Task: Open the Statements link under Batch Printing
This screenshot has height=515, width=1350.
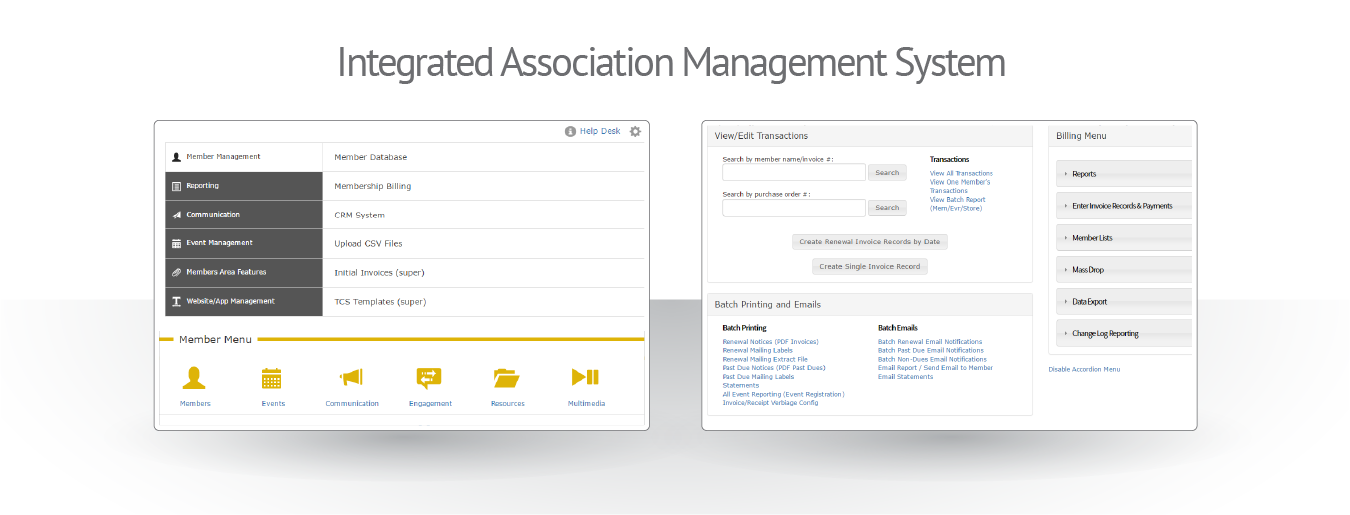Action: [741, 385]
